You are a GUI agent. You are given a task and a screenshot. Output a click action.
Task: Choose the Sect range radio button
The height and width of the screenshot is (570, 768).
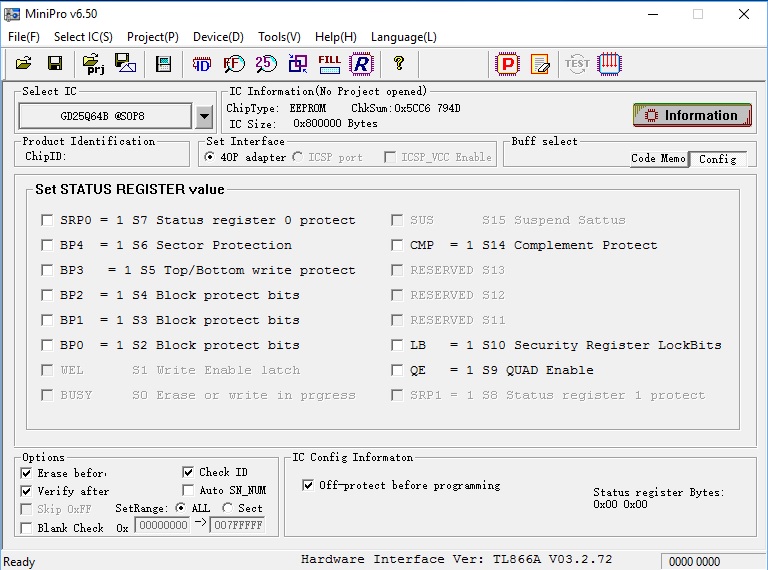(x=227, y=508)
